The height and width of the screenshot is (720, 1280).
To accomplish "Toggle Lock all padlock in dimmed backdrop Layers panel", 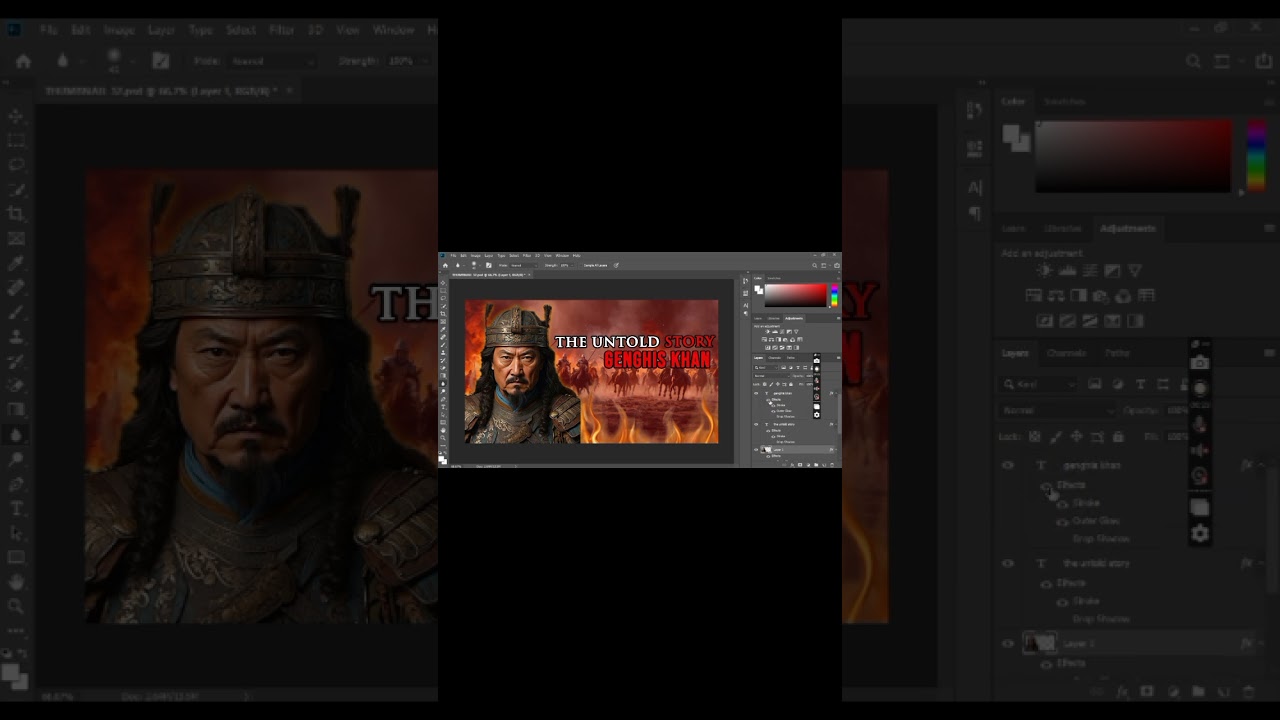I will coord(1118,436).
